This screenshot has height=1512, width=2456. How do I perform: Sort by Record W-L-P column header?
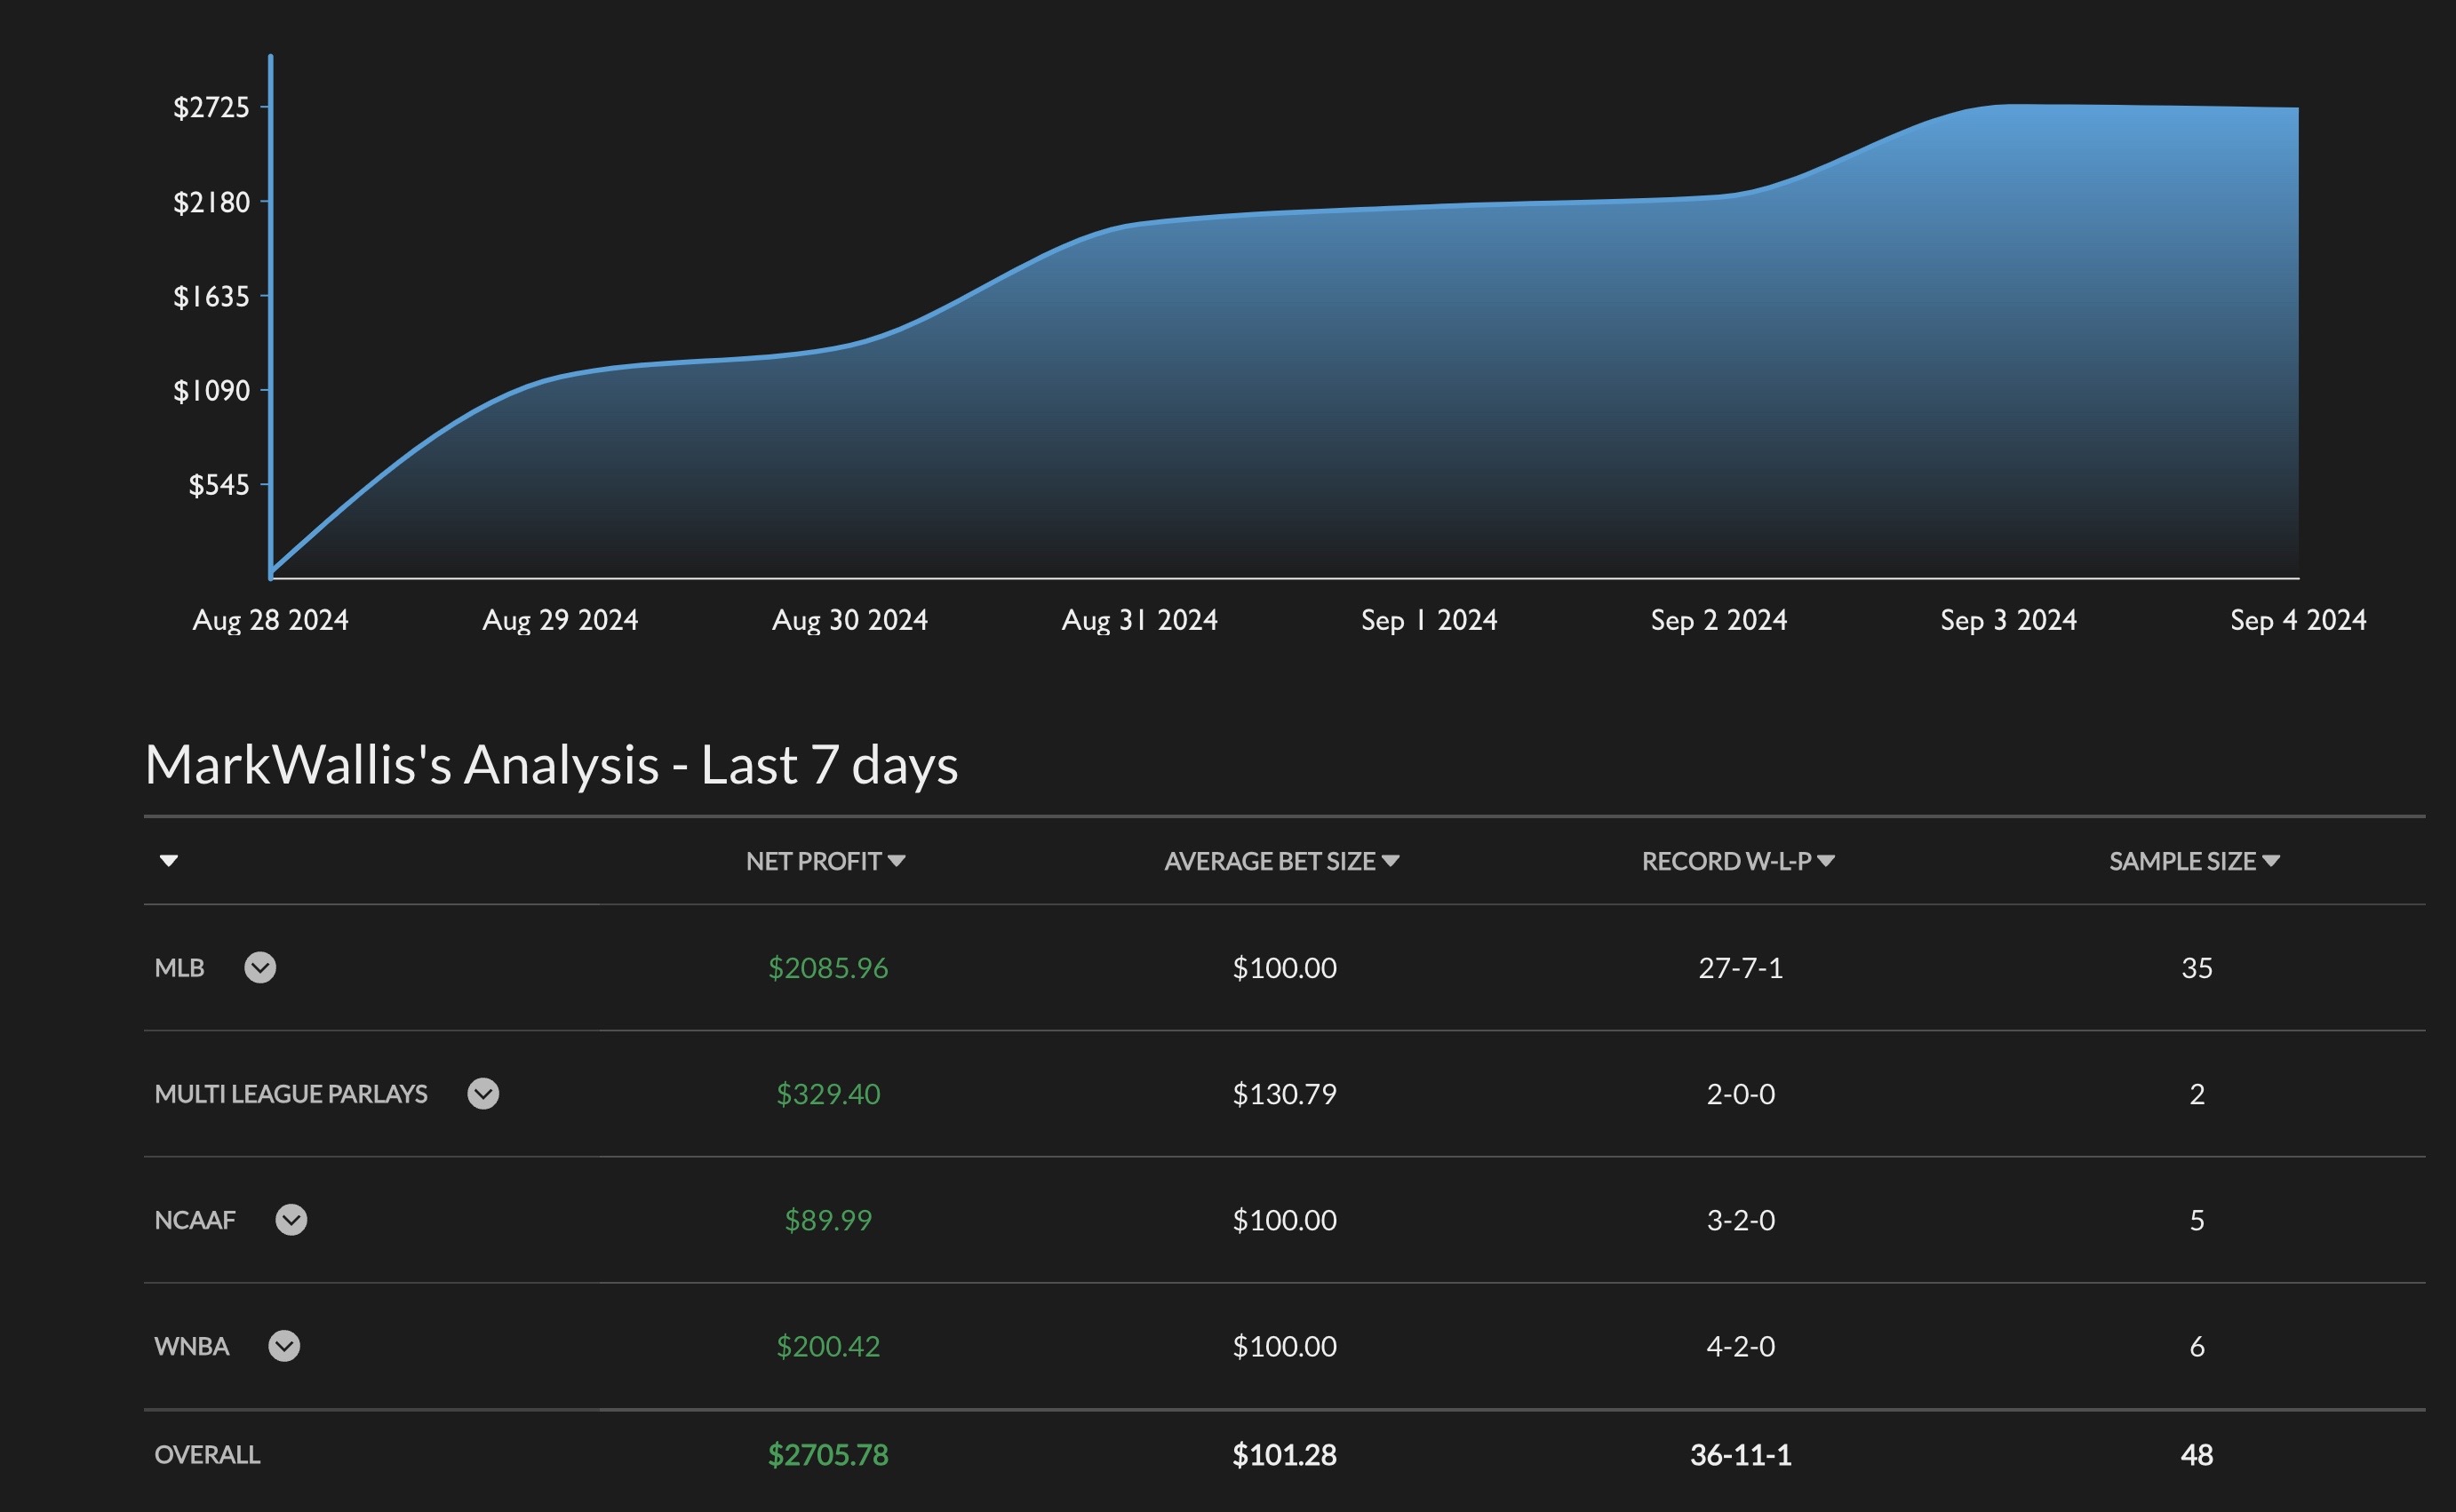1738,861
